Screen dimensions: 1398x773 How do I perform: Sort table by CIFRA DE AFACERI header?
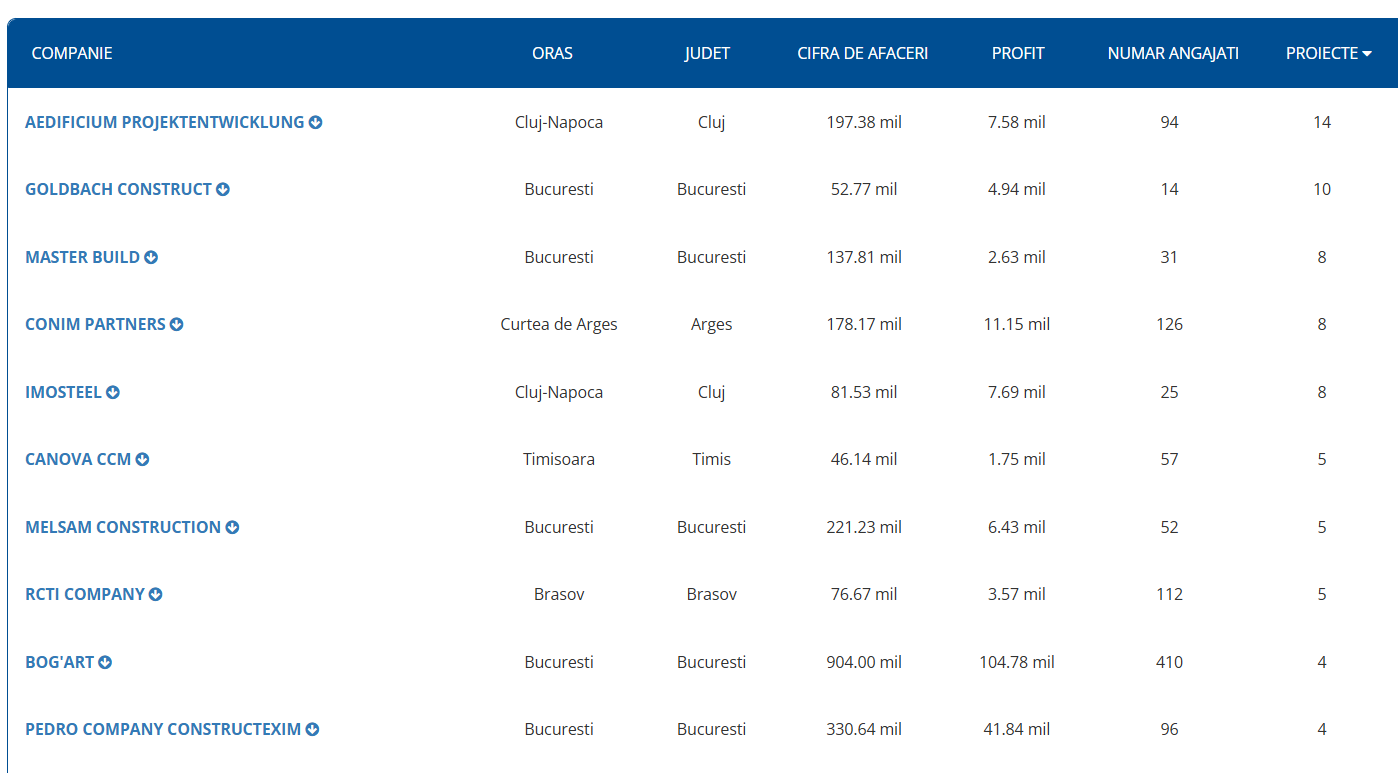pos(862,53)
